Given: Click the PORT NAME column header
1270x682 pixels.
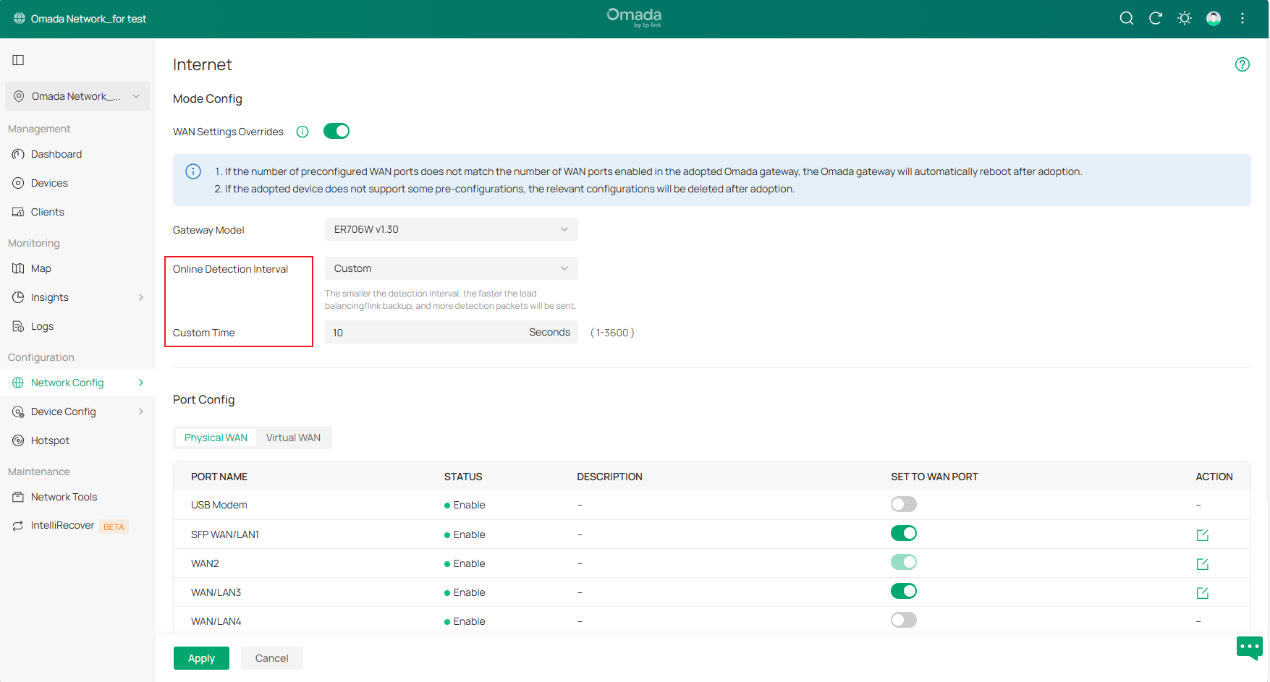Looking at the screenshot, I should pos(219,477).
